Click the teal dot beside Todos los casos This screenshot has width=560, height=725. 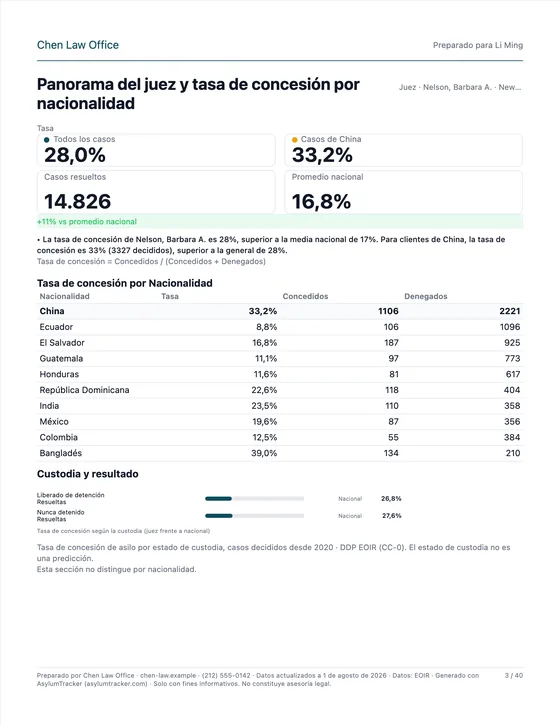(46, 140)
